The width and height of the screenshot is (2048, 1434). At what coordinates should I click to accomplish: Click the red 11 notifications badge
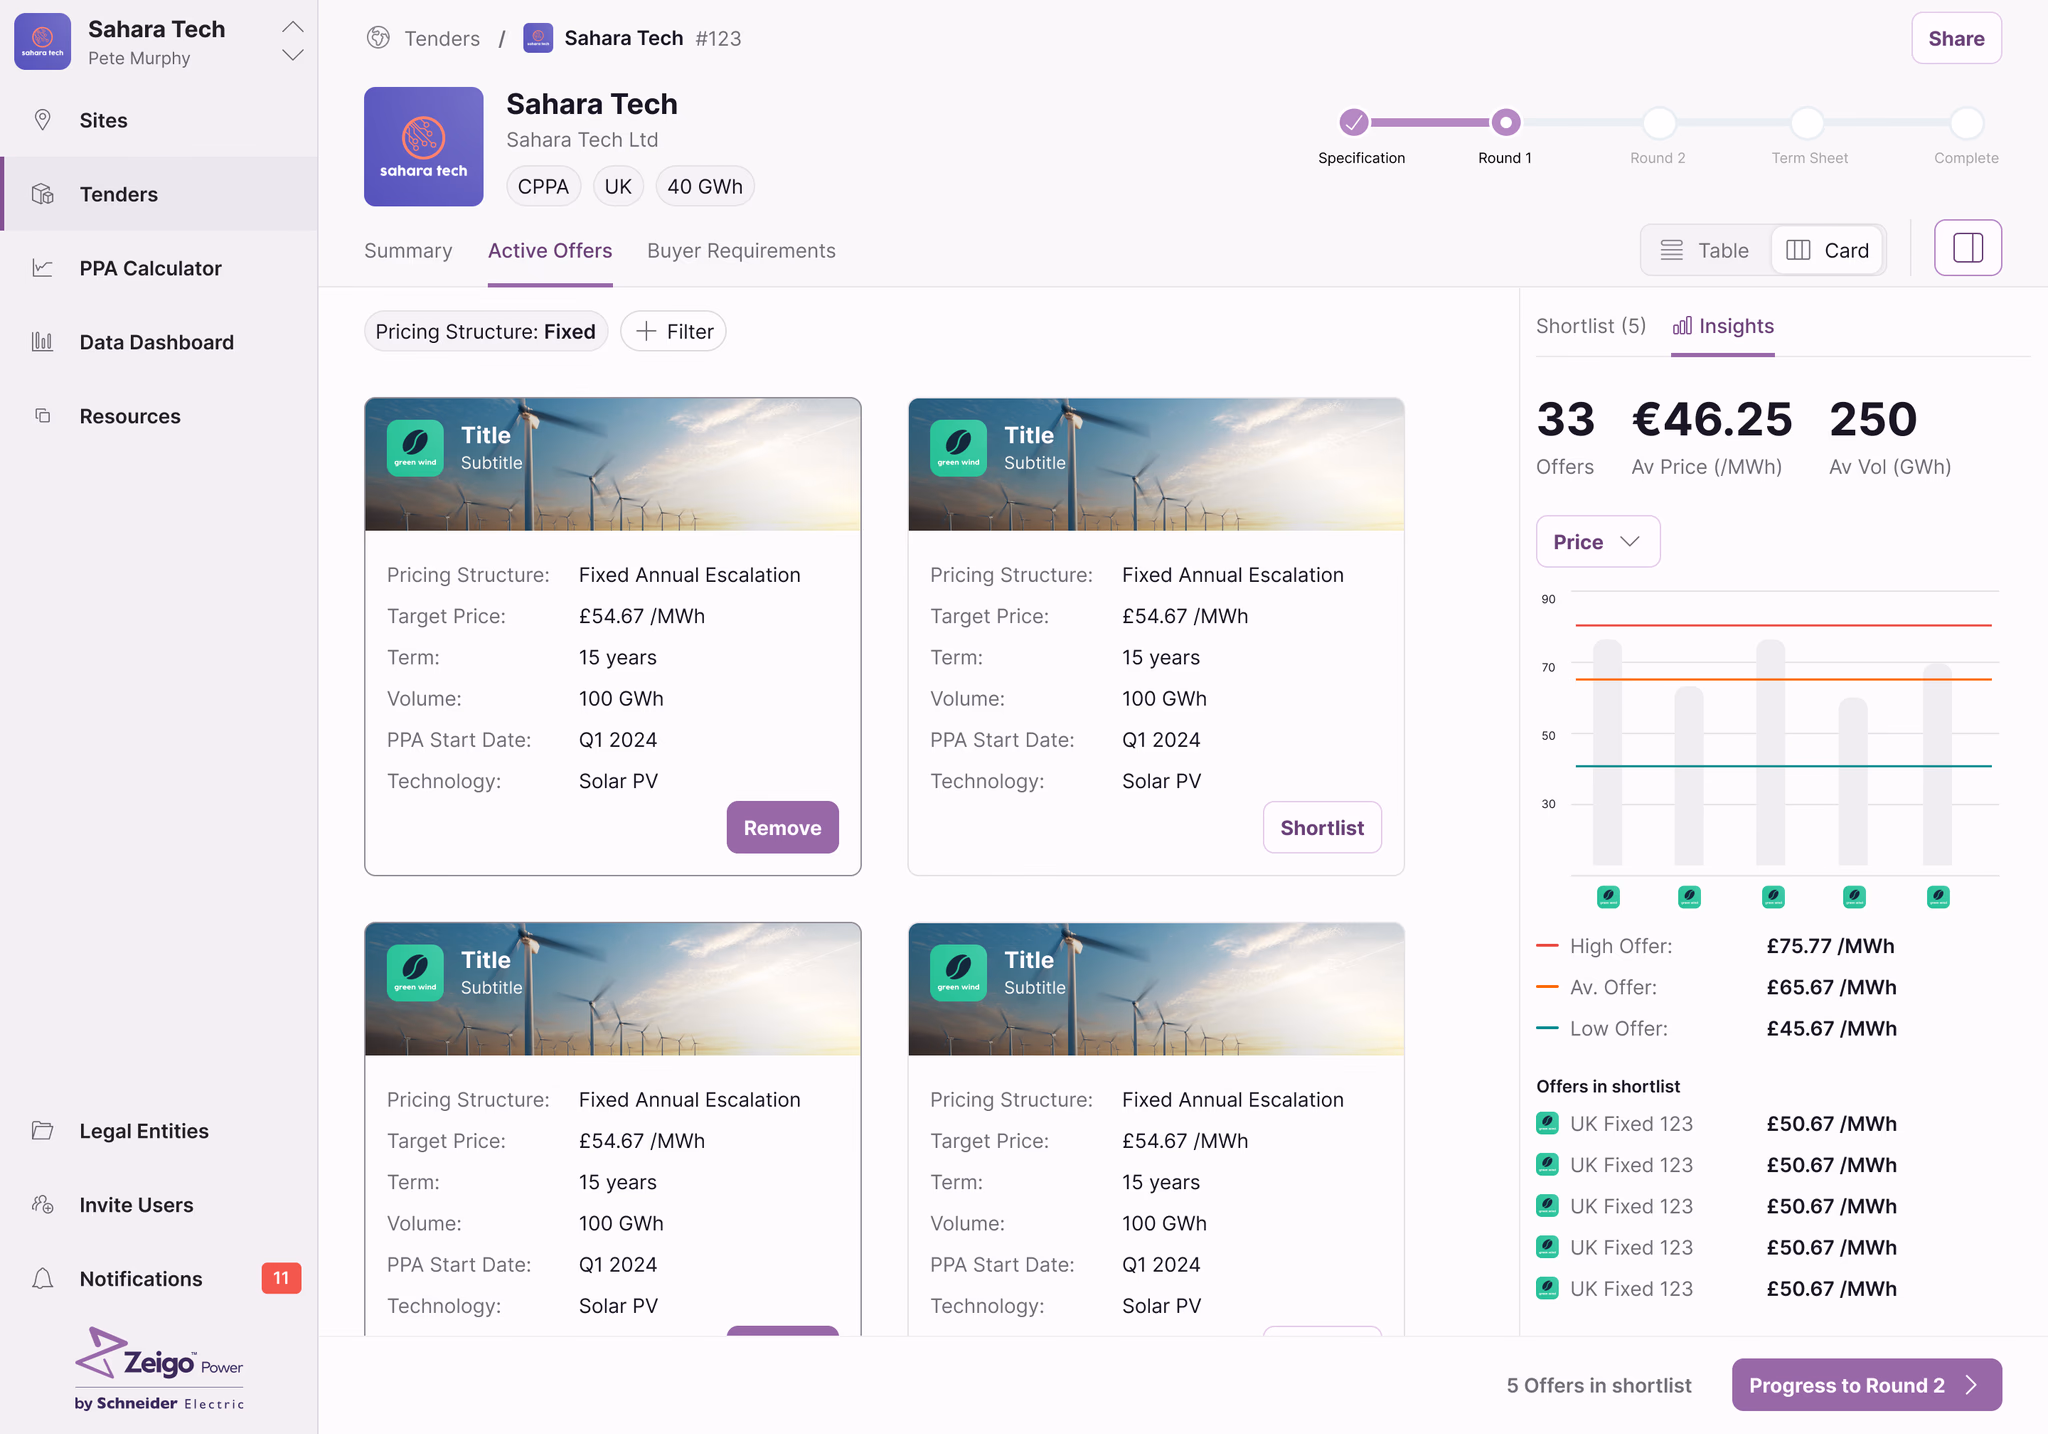pyautogui.click(x=281, y=1278)
